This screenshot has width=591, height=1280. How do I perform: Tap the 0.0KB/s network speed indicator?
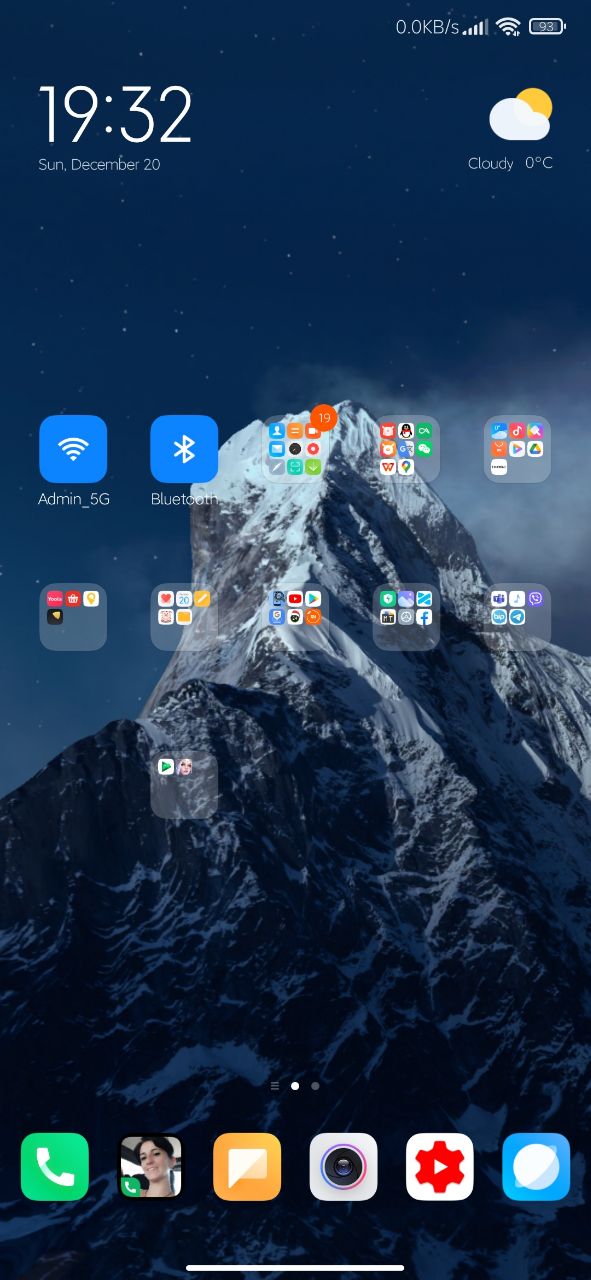point(427,27)
